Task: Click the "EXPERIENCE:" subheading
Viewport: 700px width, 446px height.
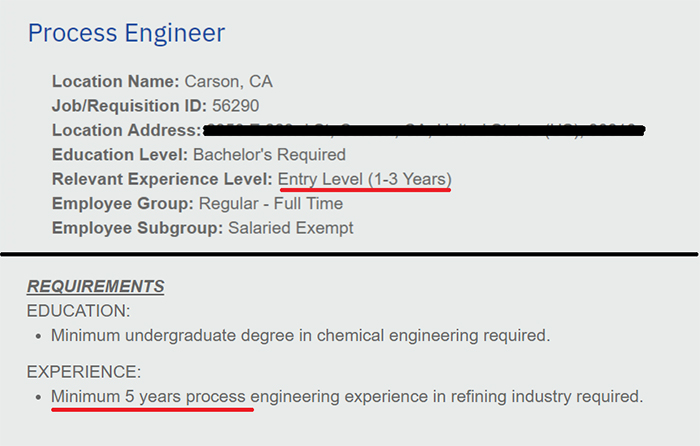Action: [84, 372]
